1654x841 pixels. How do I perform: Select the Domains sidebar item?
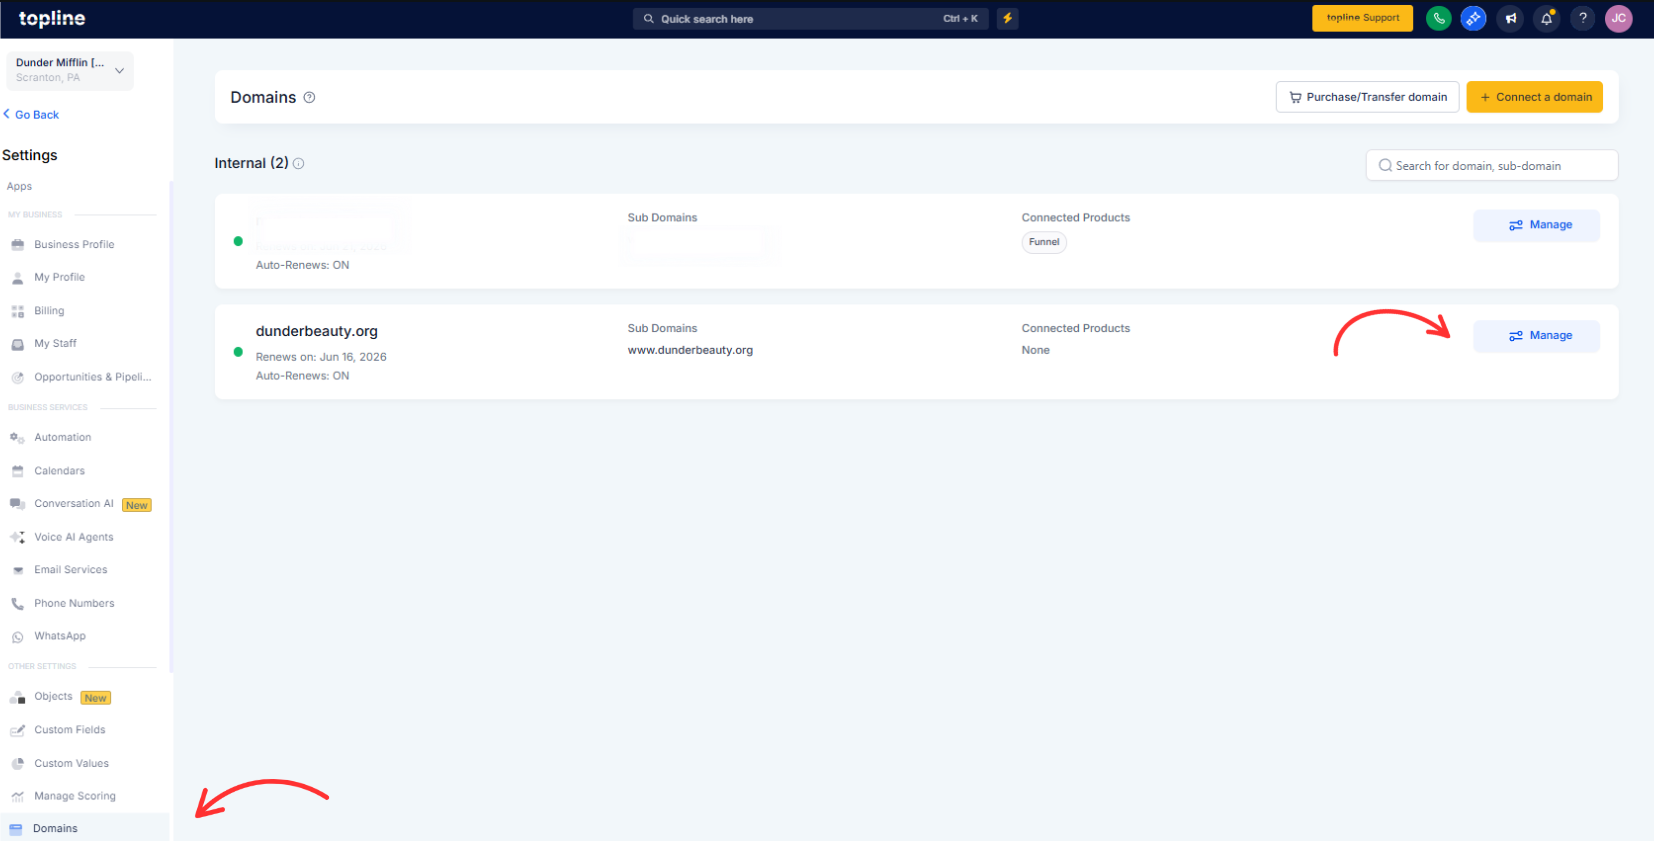85,828
